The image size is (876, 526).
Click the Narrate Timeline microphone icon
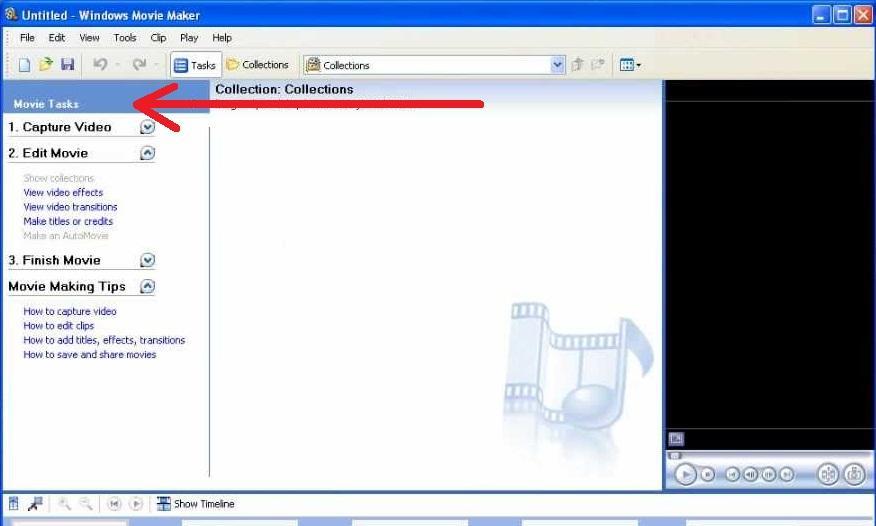[35, 504]
